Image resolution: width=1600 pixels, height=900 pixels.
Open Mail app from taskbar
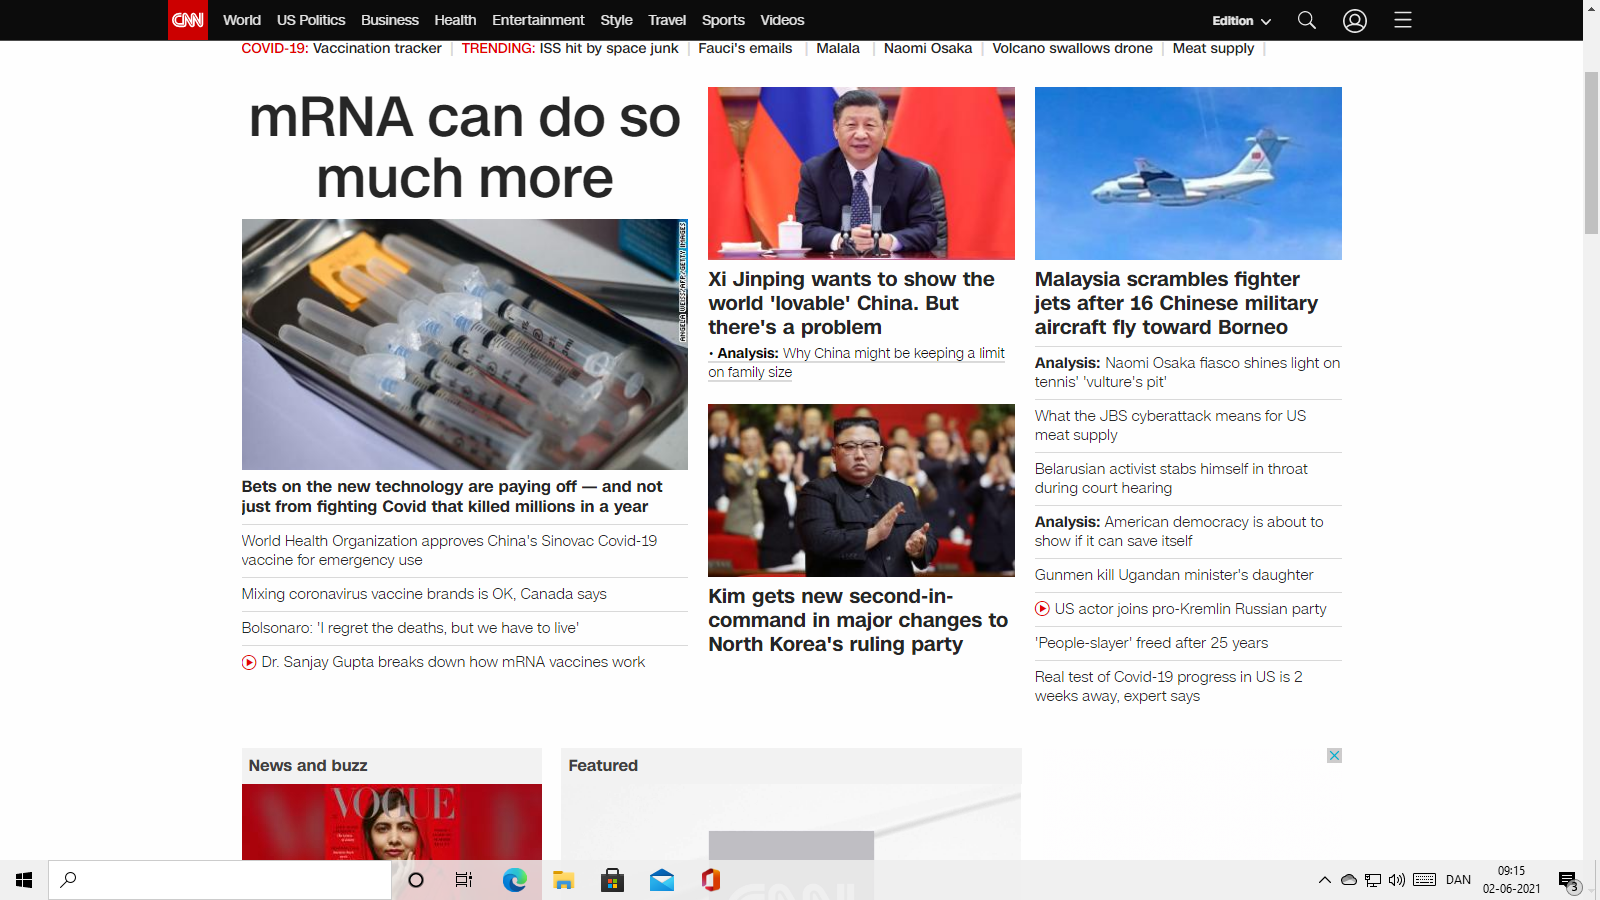[x=662, y=880]
